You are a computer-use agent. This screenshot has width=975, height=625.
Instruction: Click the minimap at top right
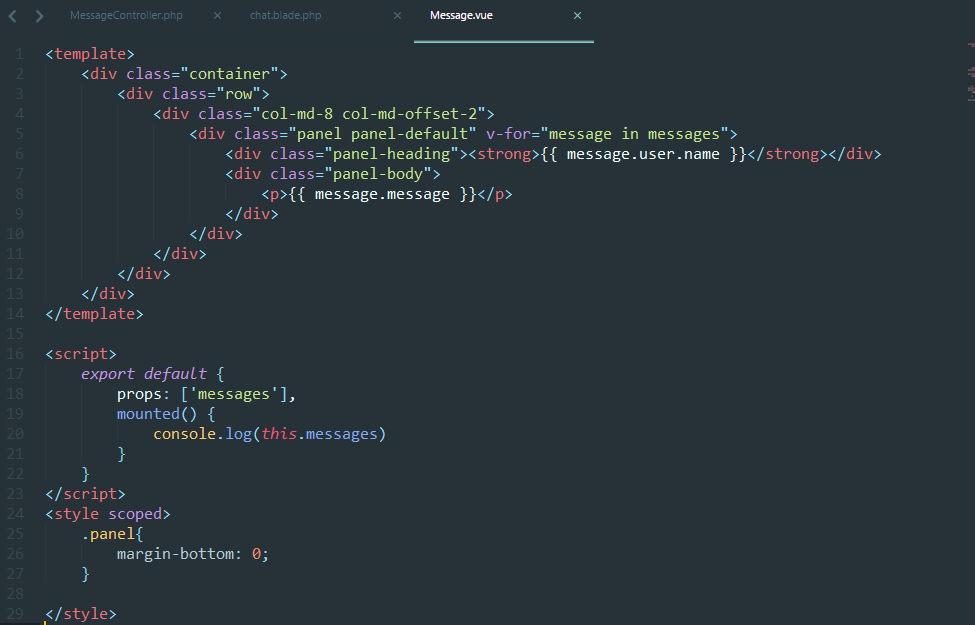[x=971, y=72]
